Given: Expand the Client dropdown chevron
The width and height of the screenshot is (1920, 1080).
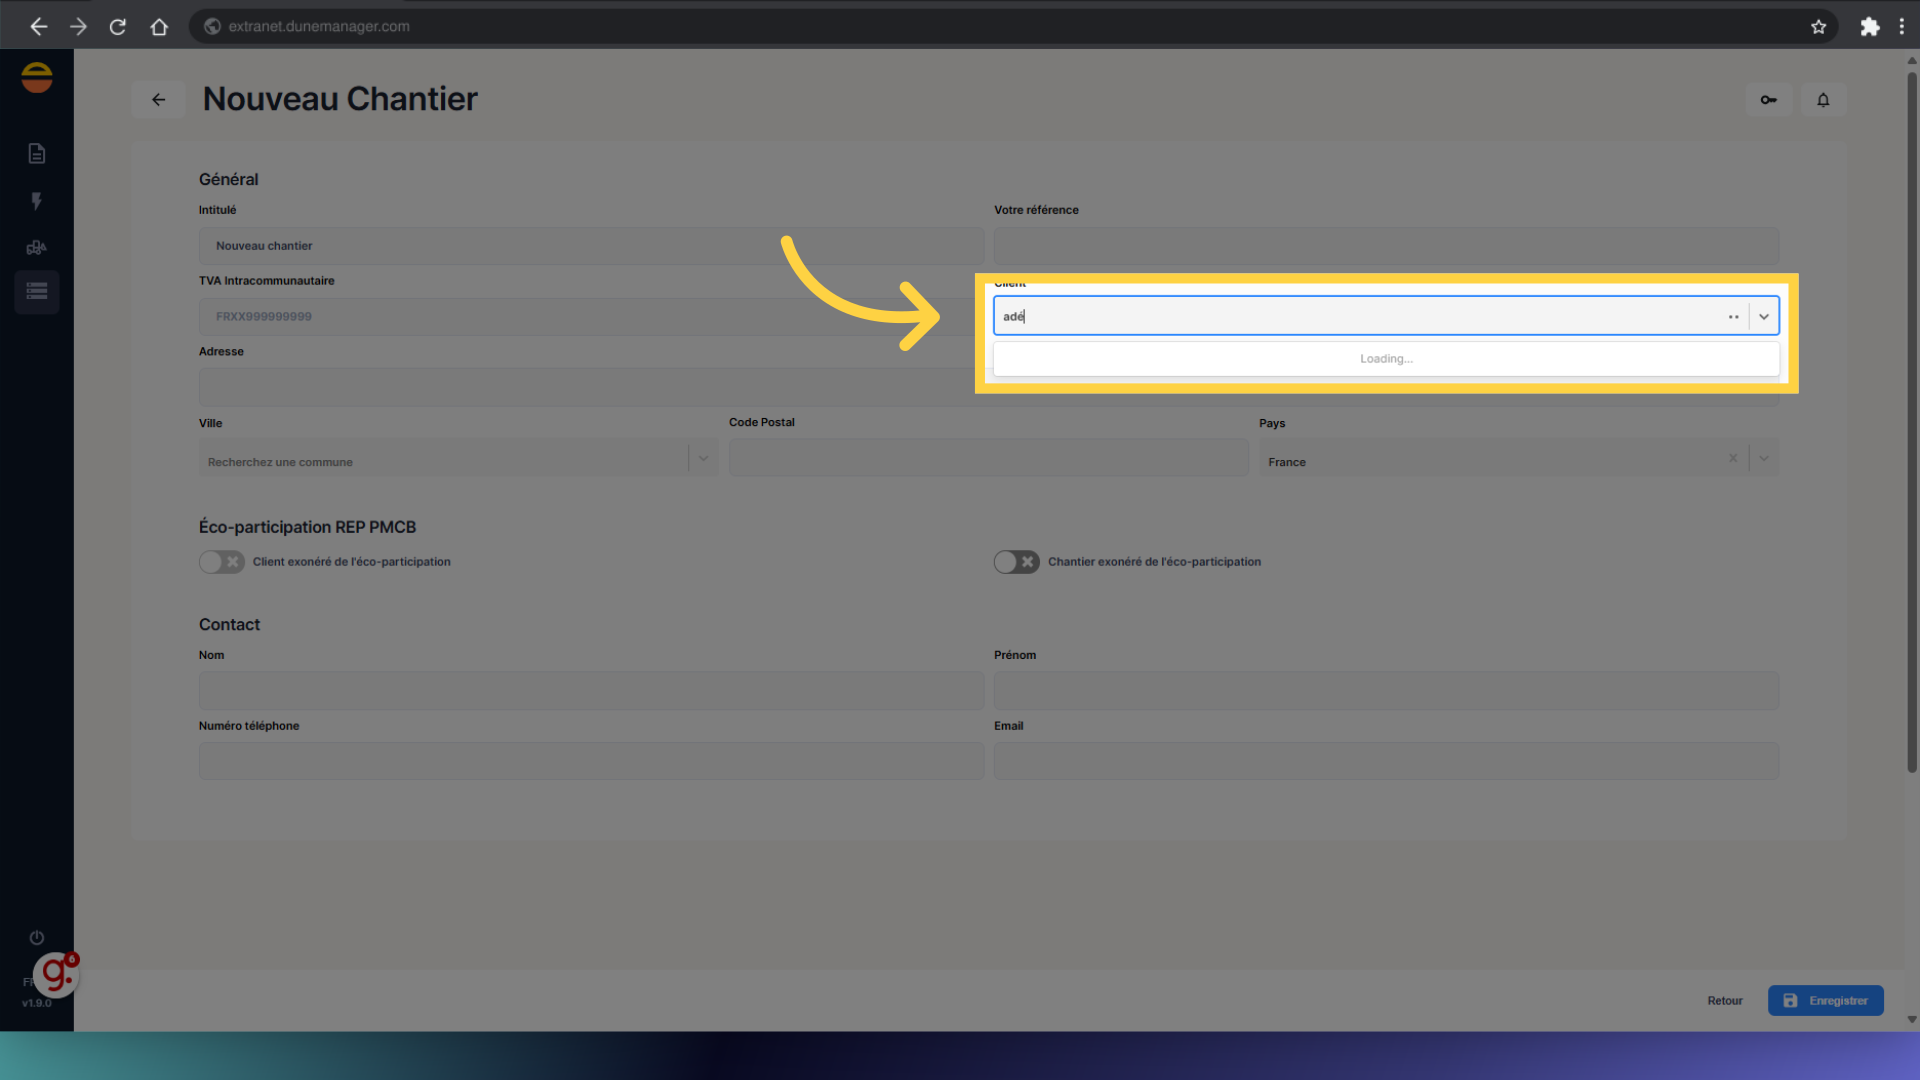Looking at the screenshot, I should (1764, 316).
